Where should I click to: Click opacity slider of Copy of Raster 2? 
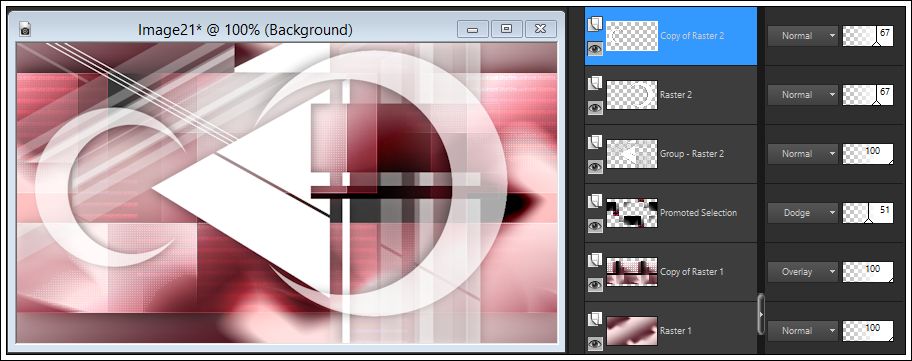868,36
